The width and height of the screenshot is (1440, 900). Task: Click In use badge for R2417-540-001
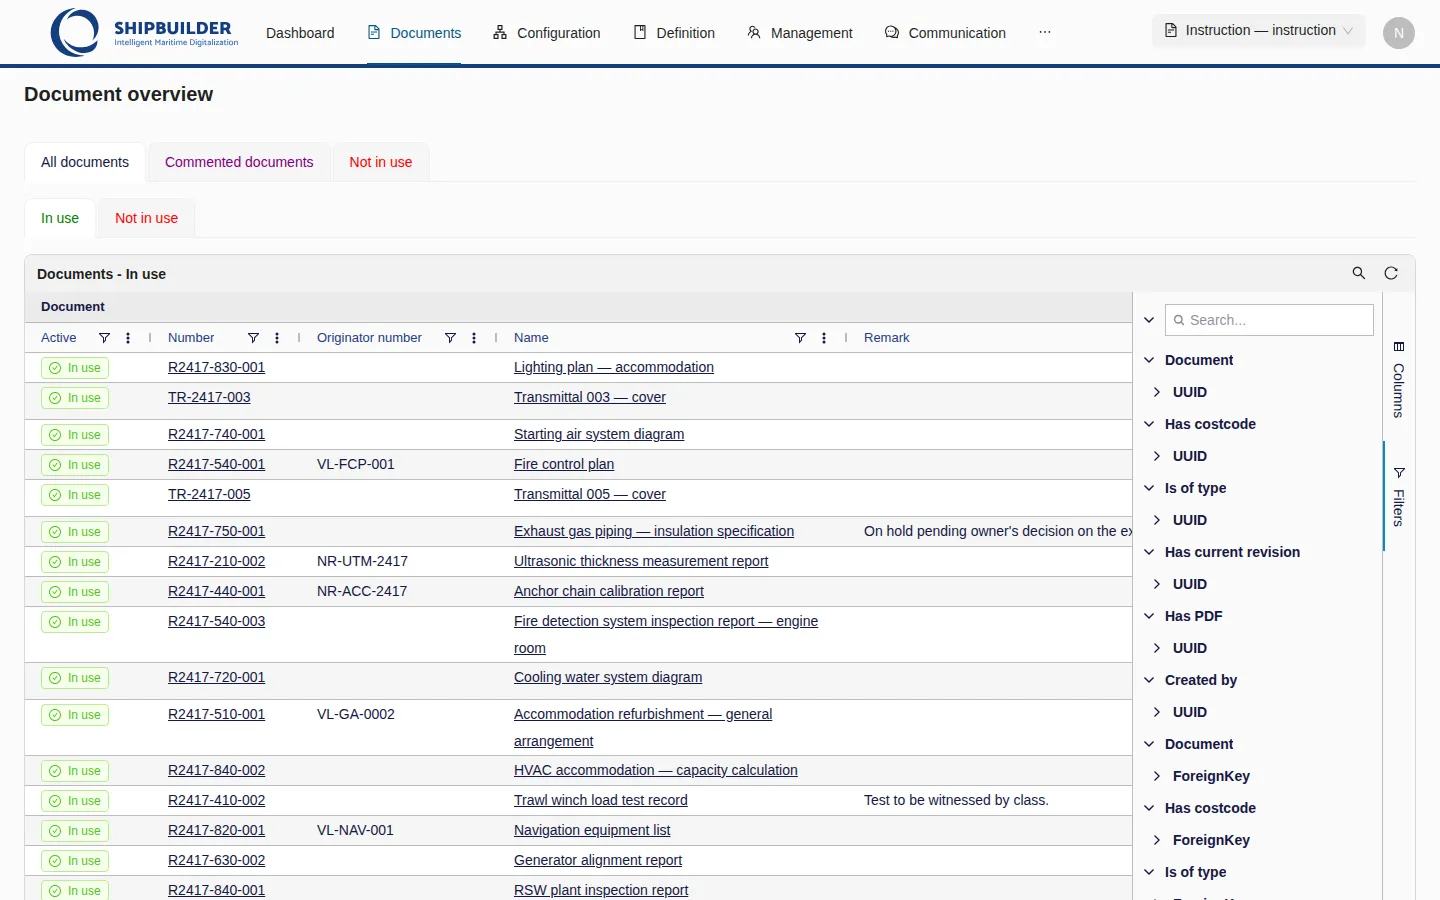pos(75,465)
